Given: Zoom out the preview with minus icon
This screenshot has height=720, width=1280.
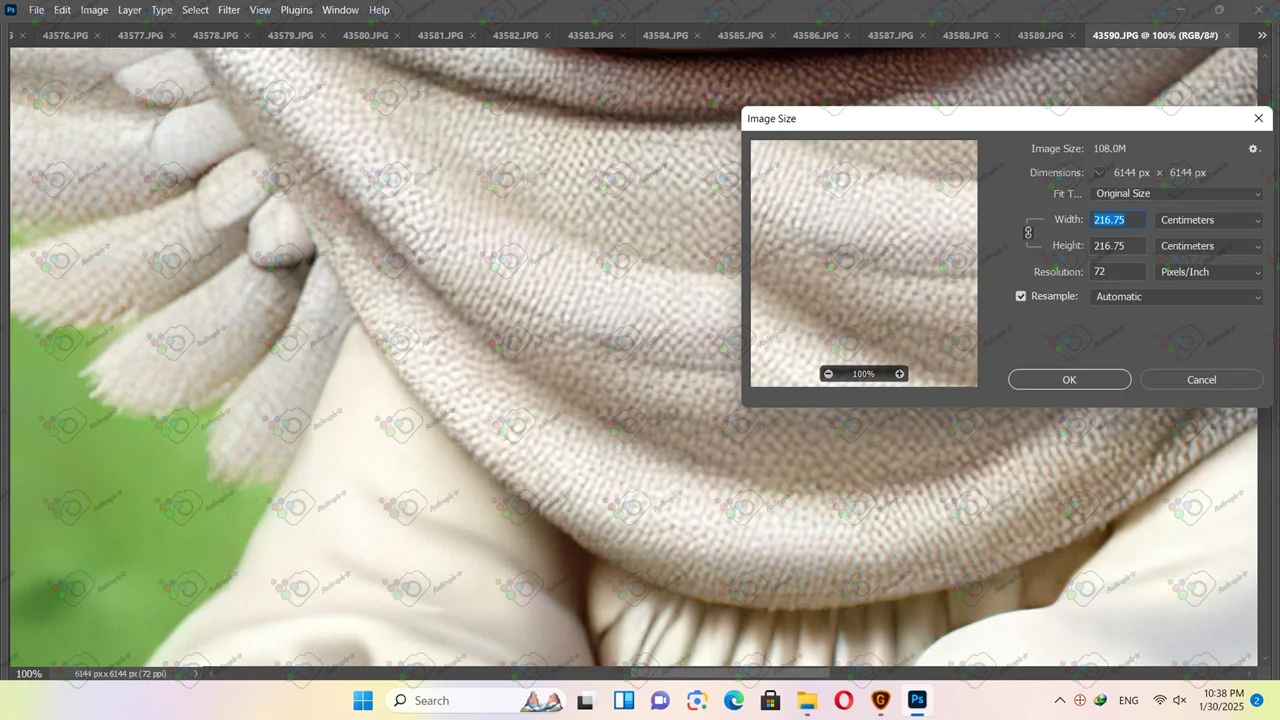Looking at the screenshot, I should [x=828, y=374].
